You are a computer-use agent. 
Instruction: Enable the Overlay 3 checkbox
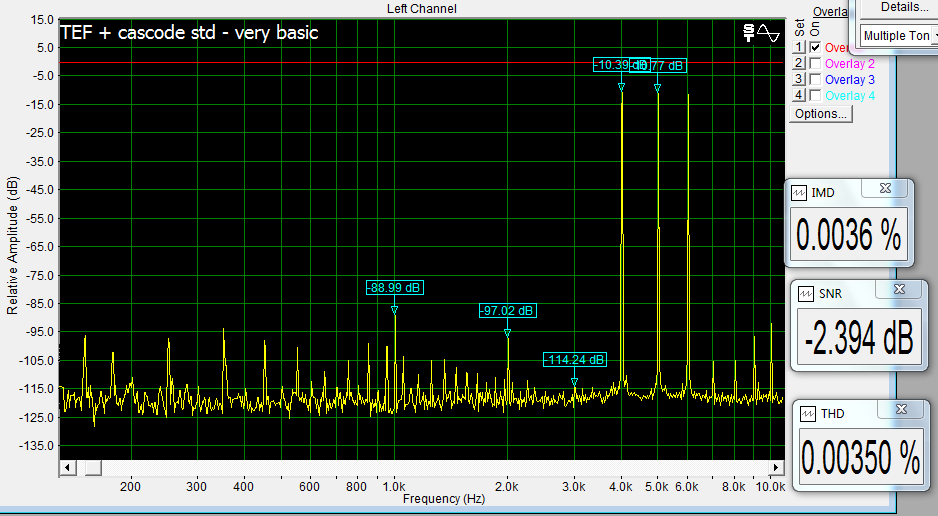click(x=815, y=79)
